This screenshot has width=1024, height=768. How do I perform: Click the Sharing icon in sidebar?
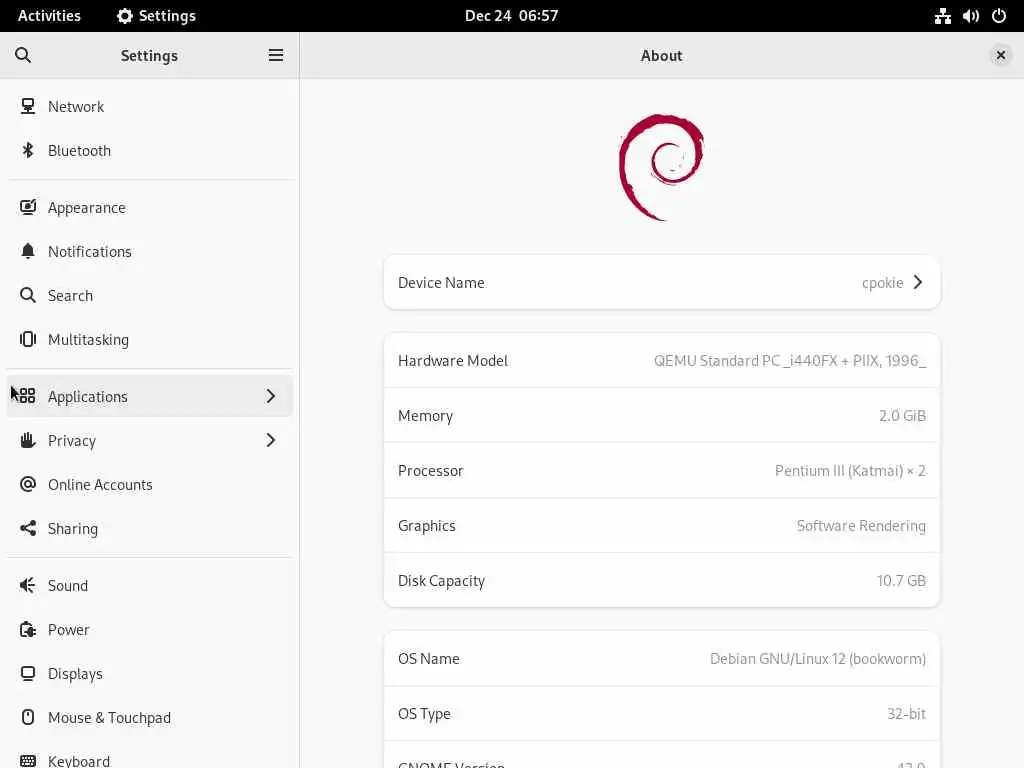click(27, 528)
